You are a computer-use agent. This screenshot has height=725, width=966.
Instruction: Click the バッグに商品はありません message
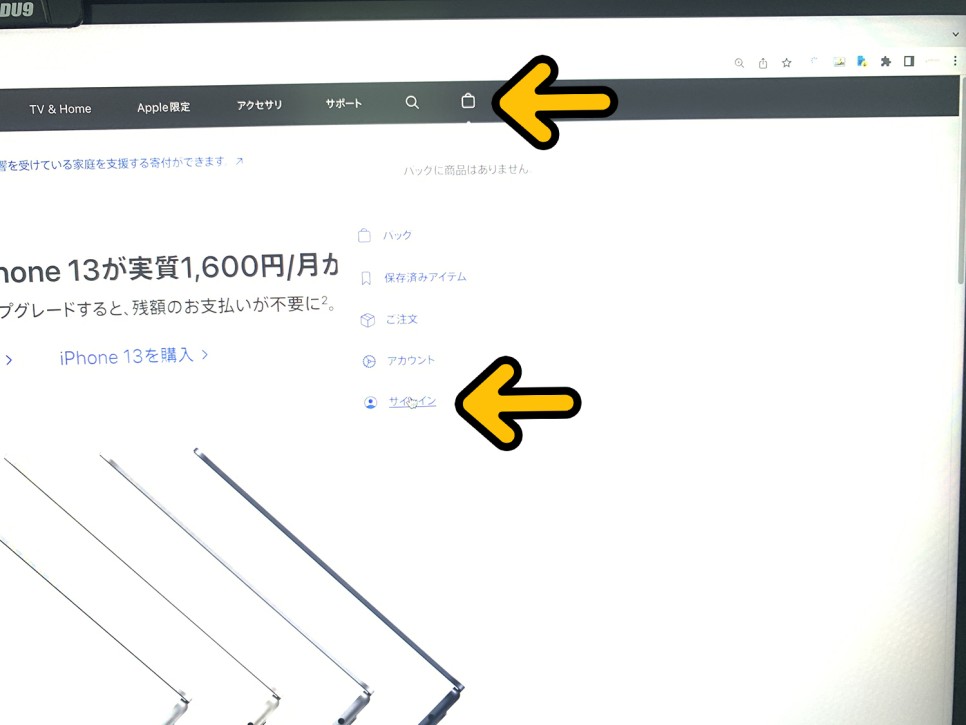[466, 169]
